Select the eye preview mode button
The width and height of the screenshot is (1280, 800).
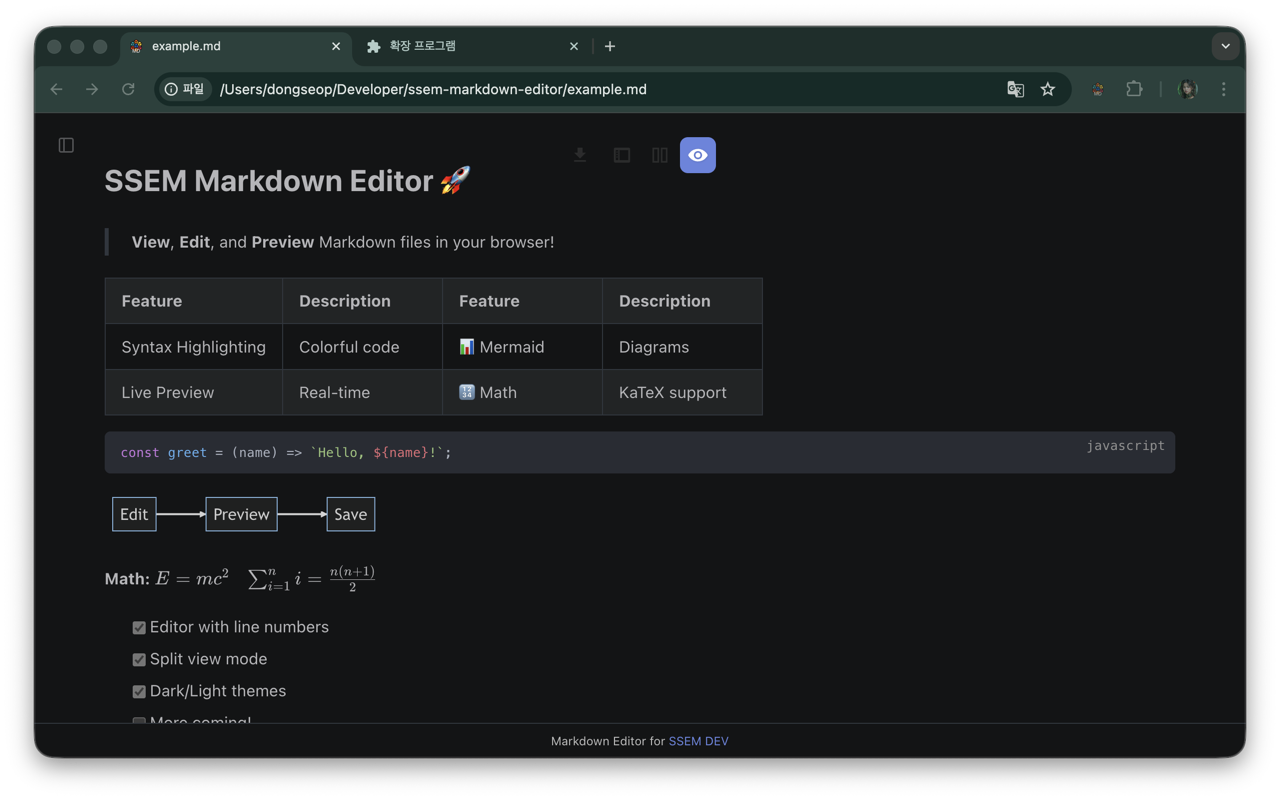click(x=698, y=155)
